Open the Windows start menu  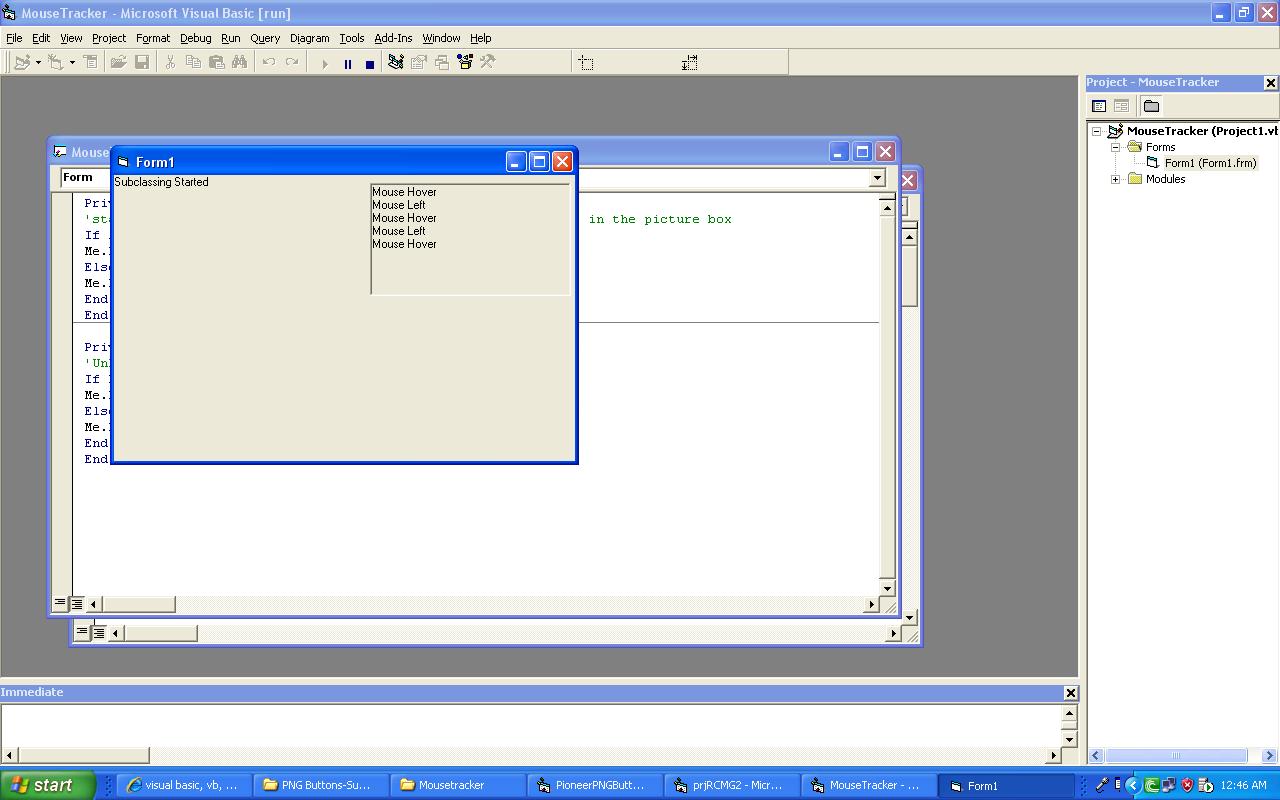(46, 785)
